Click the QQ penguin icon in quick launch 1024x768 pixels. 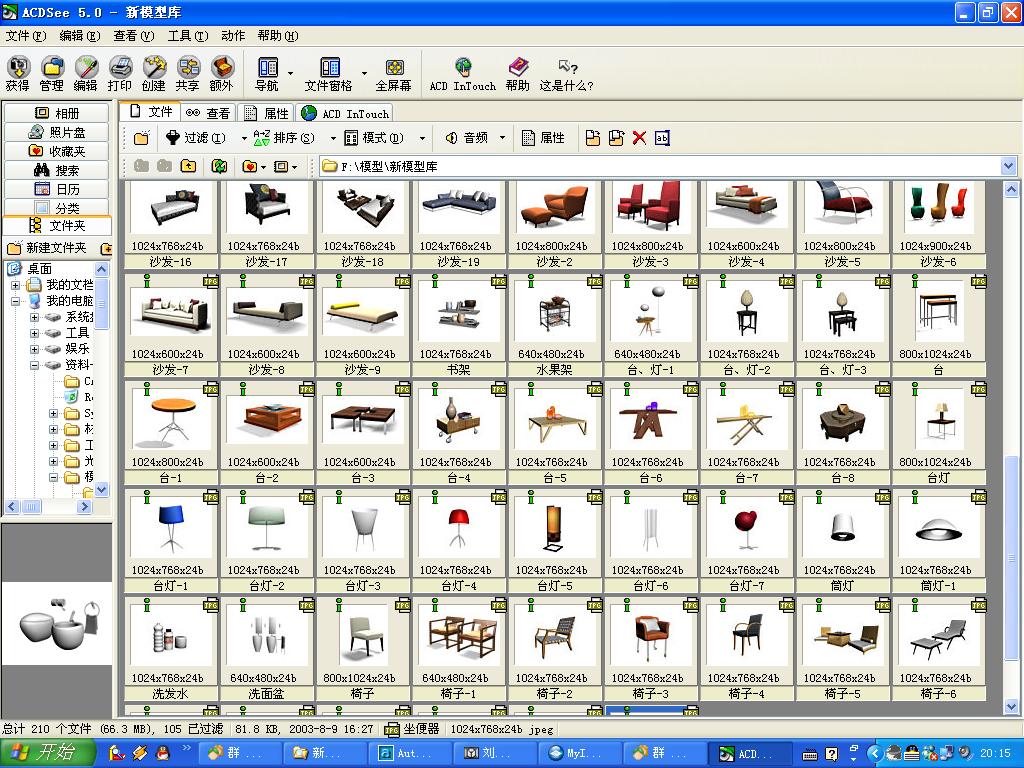[x=163, y=753]
